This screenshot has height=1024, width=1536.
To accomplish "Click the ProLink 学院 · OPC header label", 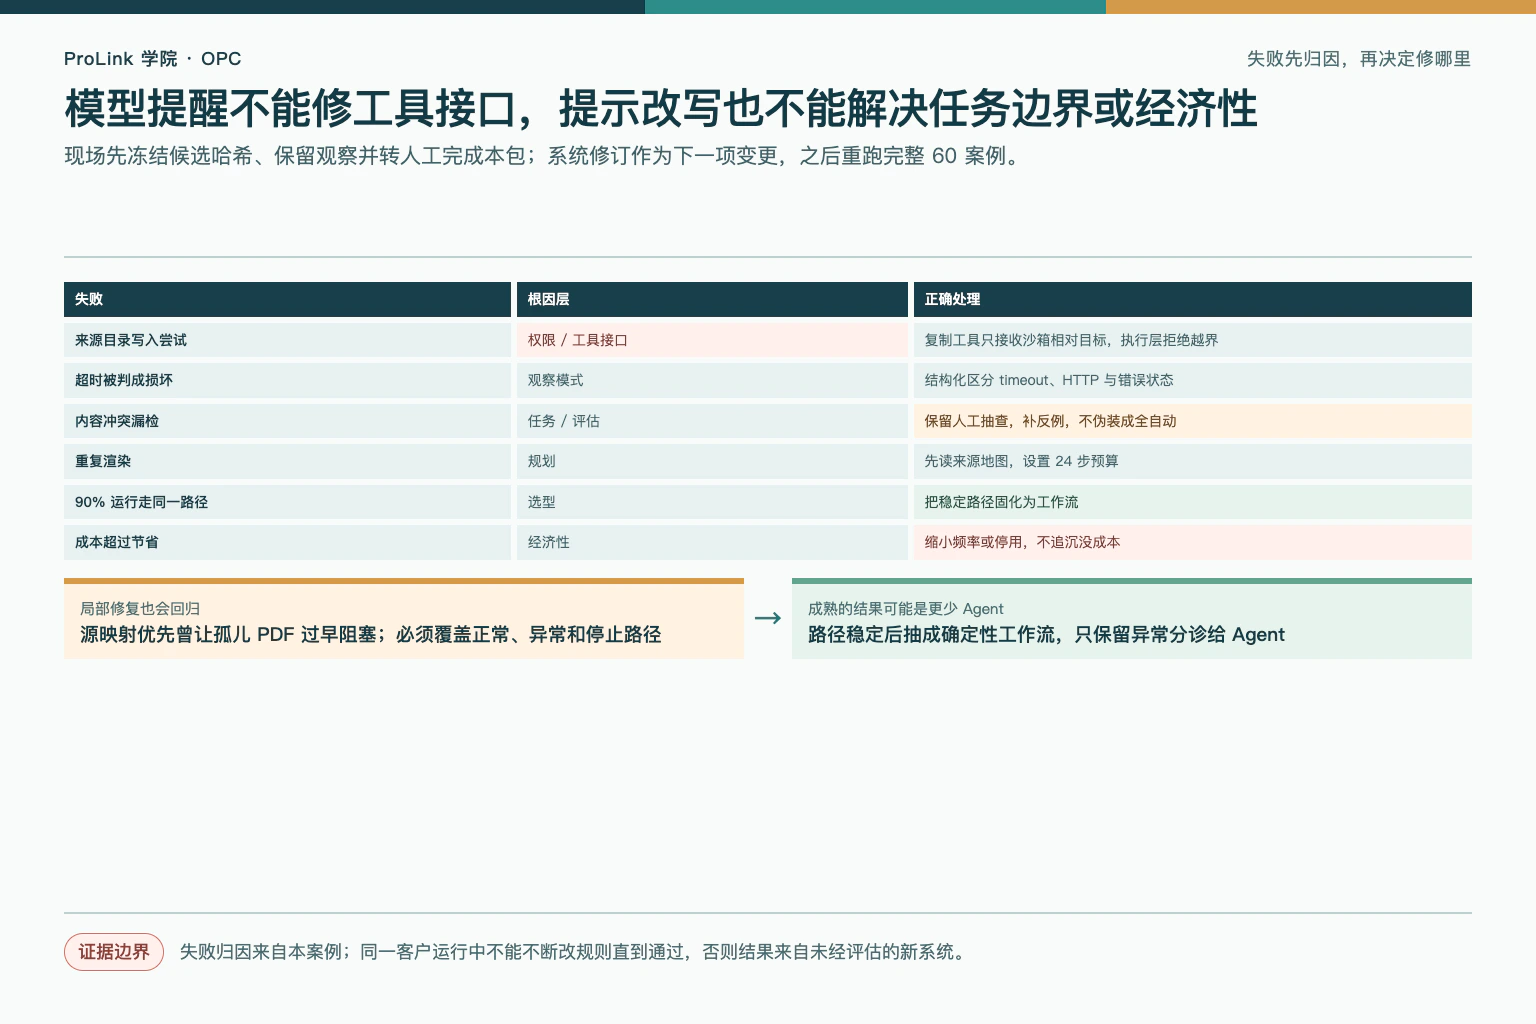I will [x=152, y=59].
